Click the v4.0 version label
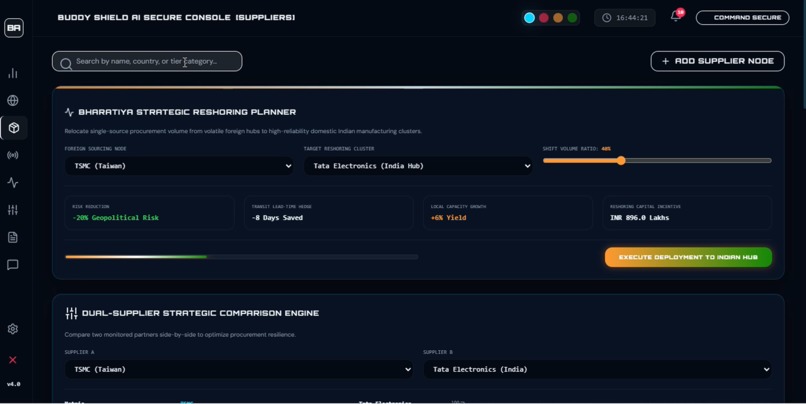 point(13,384)
